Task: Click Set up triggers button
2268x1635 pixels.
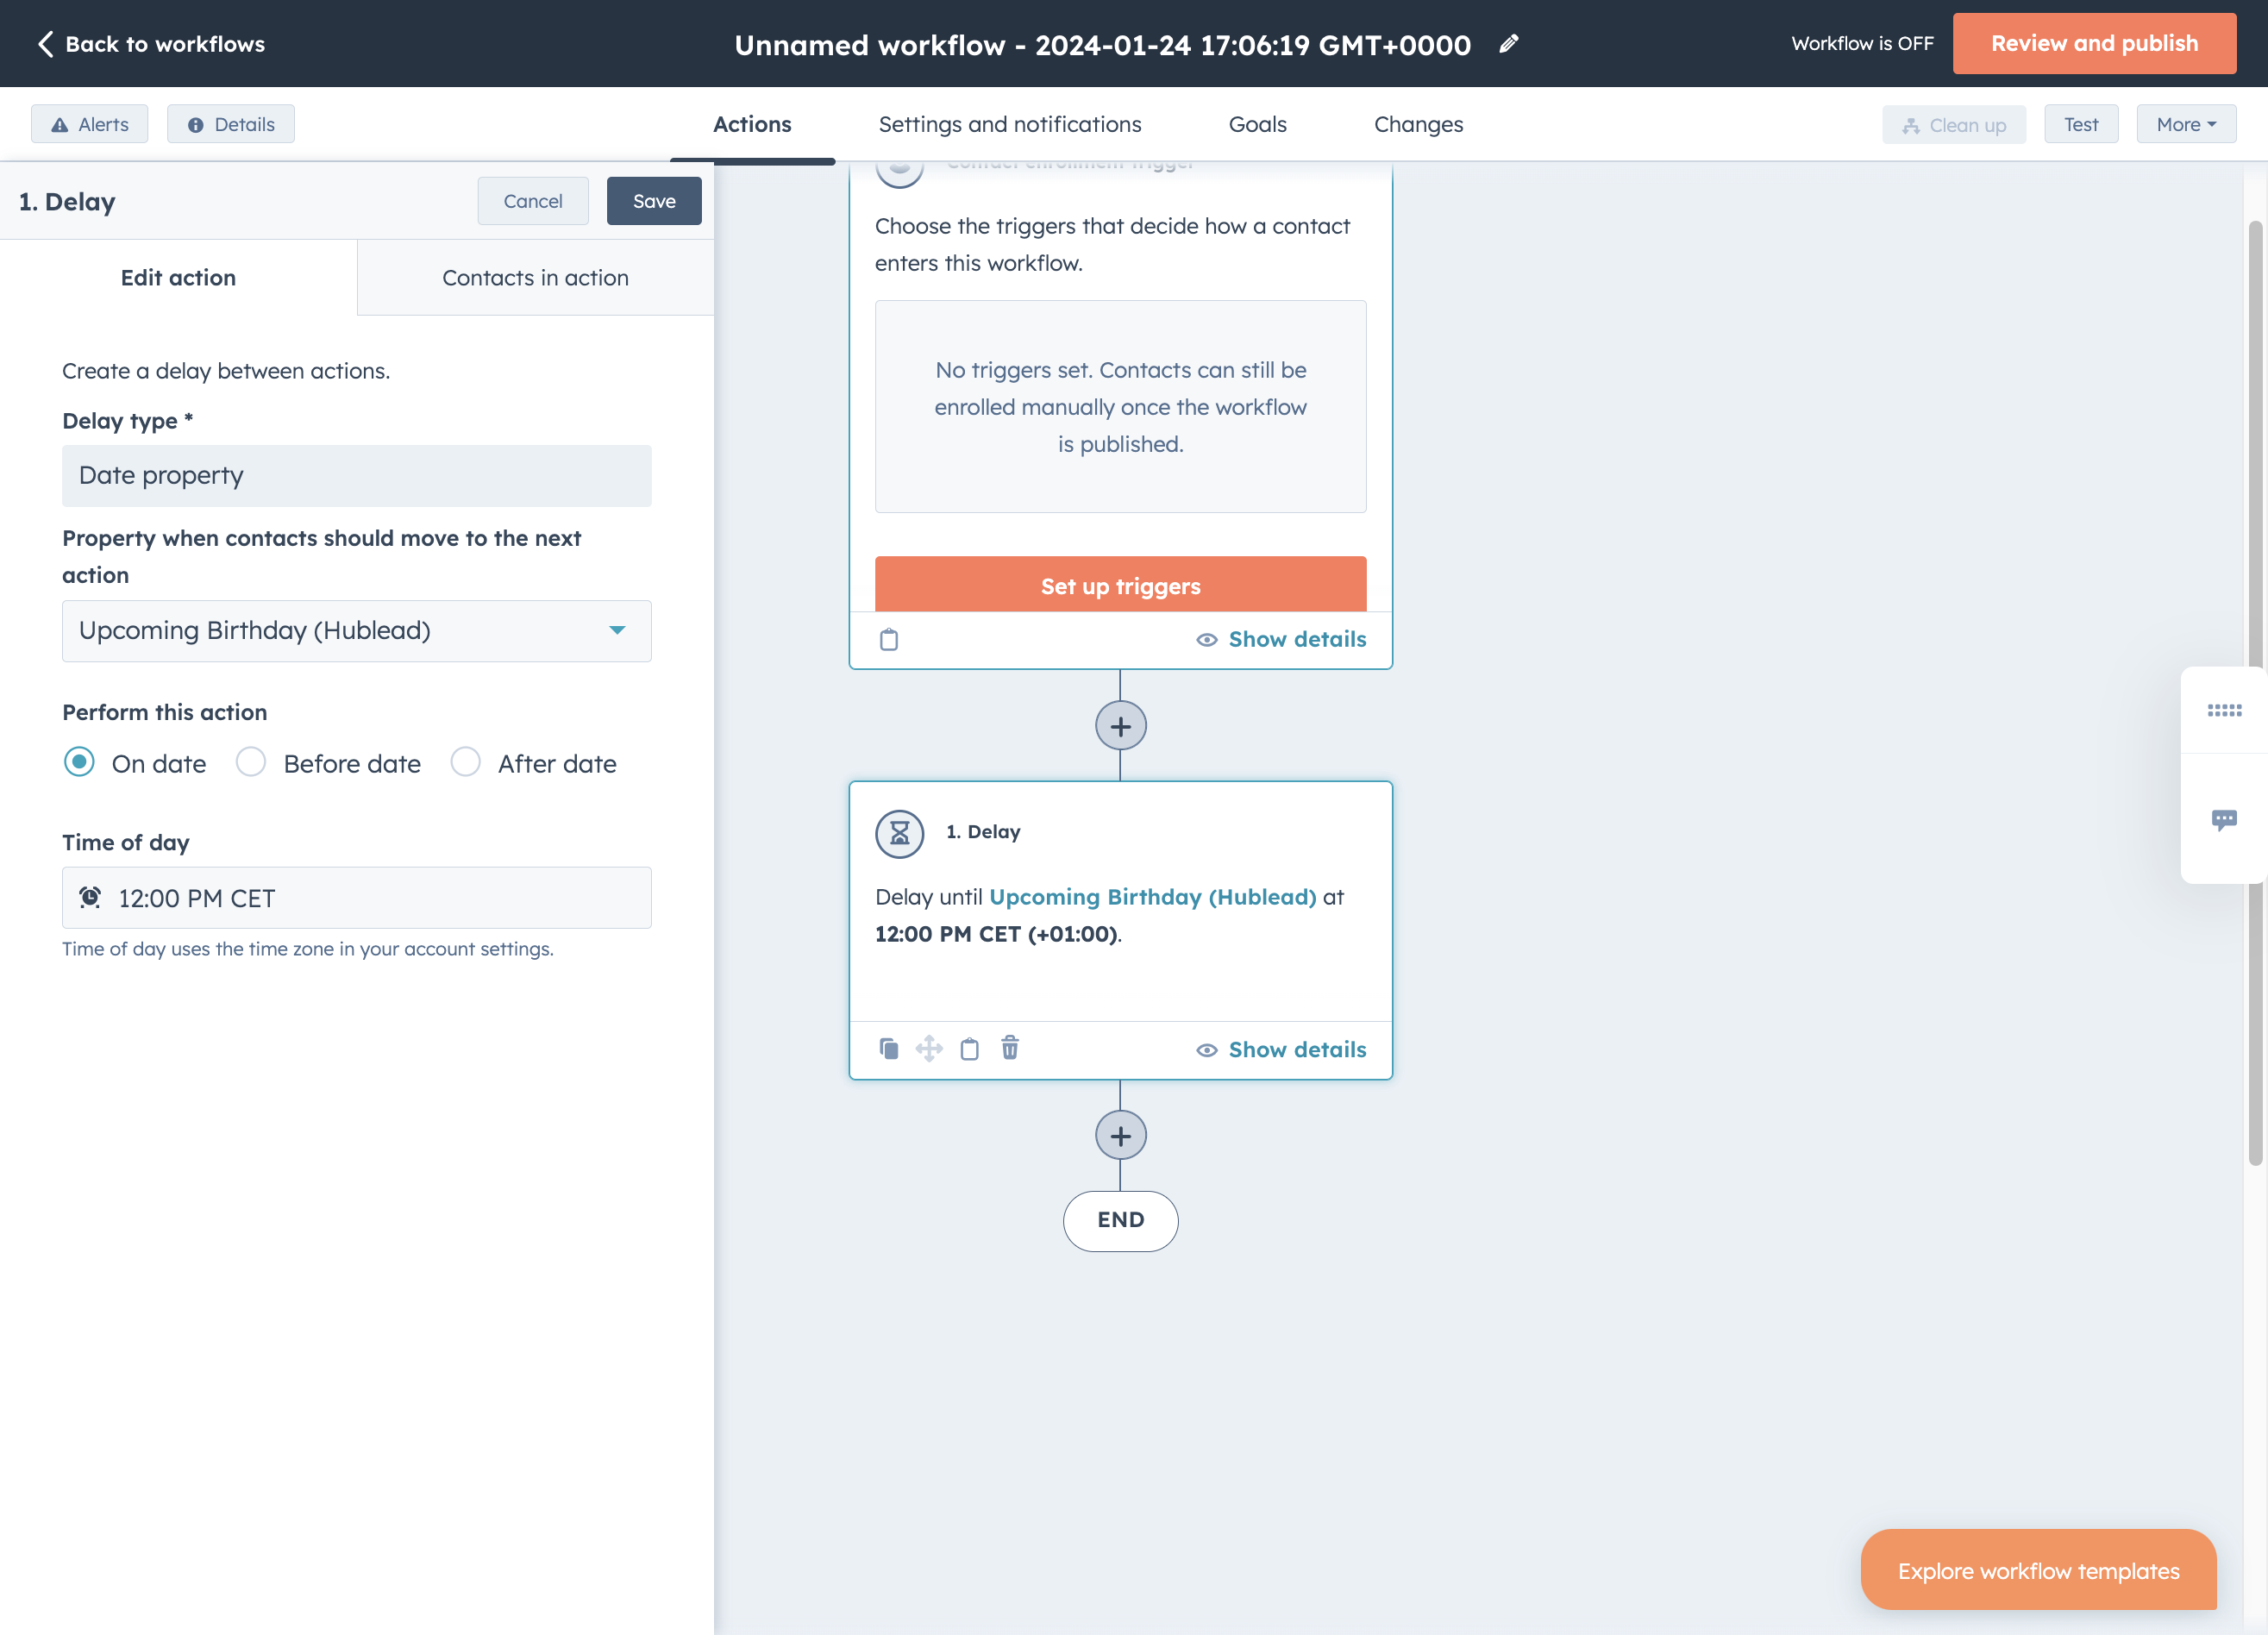Action: coord(1120,585)
